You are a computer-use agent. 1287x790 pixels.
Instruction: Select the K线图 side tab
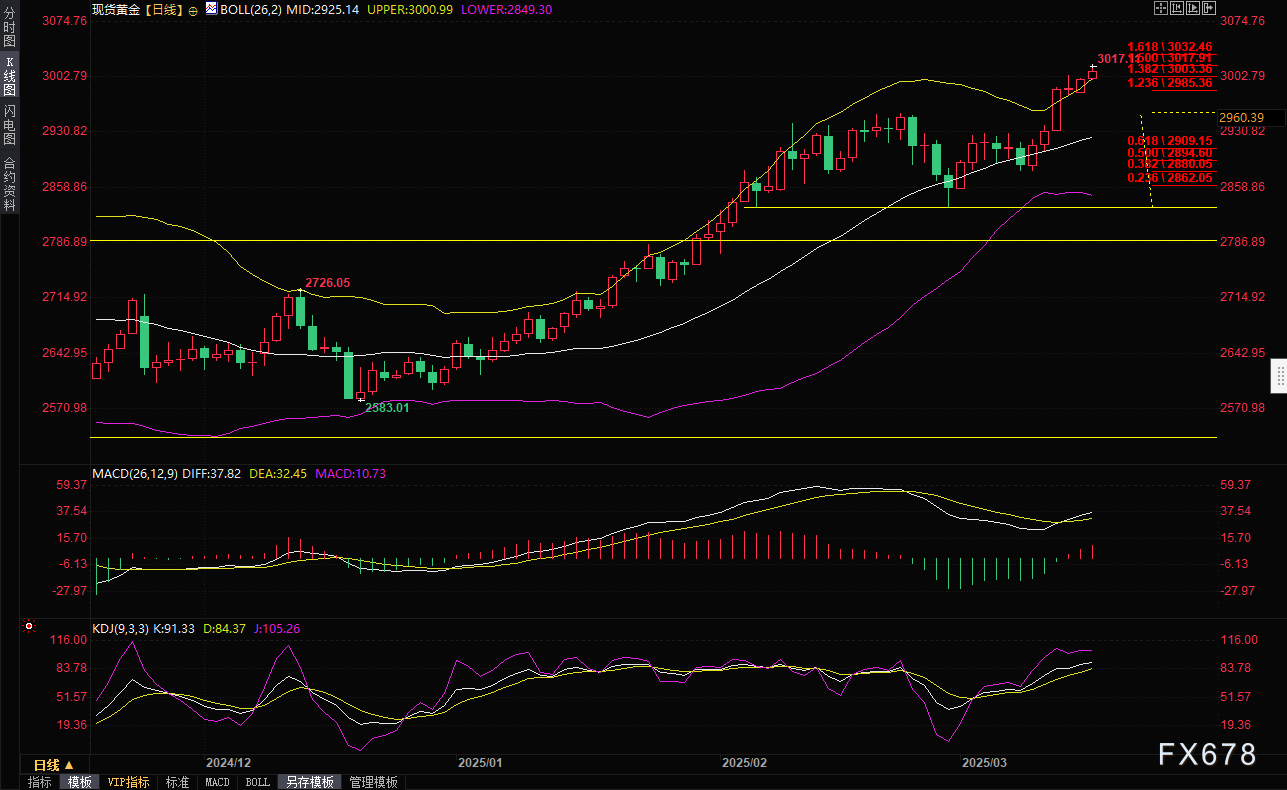(9, 75)
